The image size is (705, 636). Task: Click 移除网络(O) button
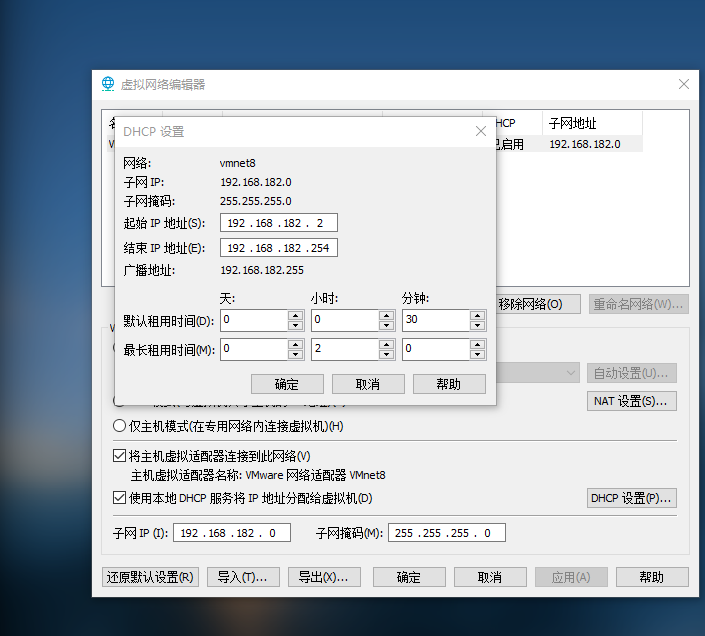538,304
